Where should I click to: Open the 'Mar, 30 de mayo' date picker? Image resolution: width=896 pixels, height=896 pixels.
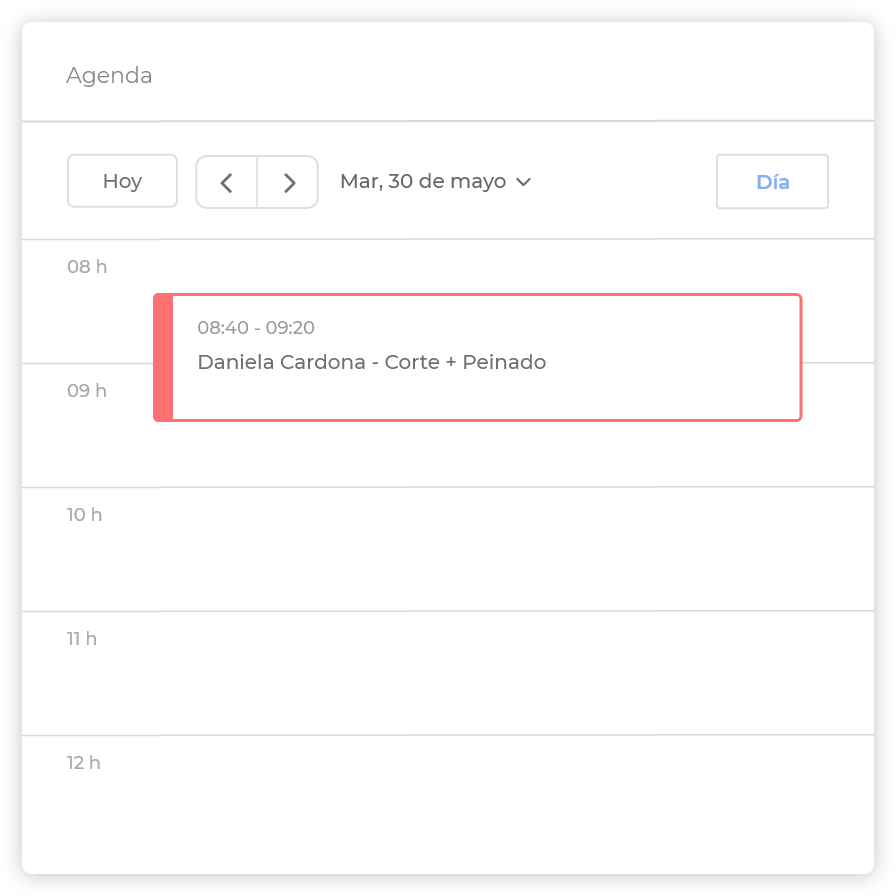pos(423,182)
